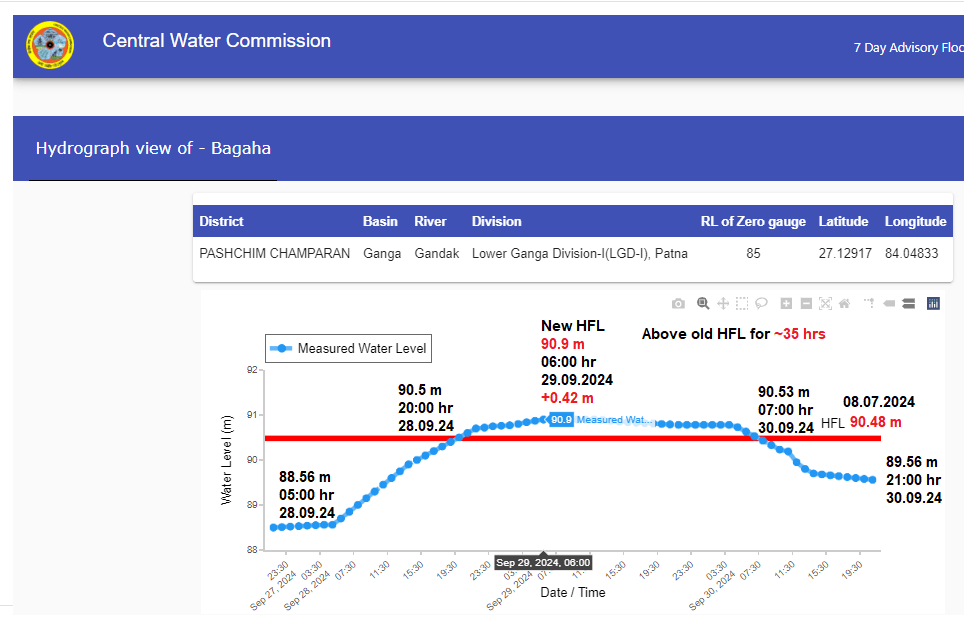Click the Central Water Commission title
The image size is (964, 644).
[216, 41]
